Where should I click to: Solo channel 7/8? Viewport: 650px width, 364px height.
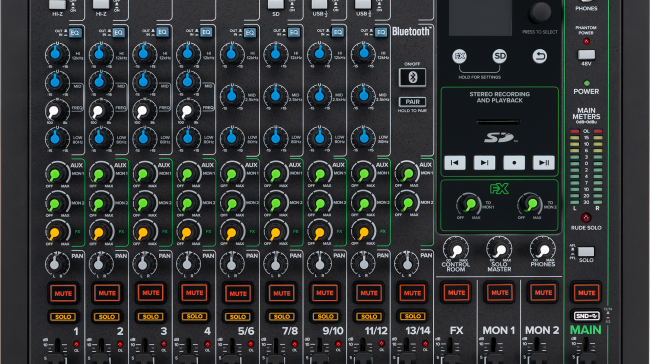(281, 317)
